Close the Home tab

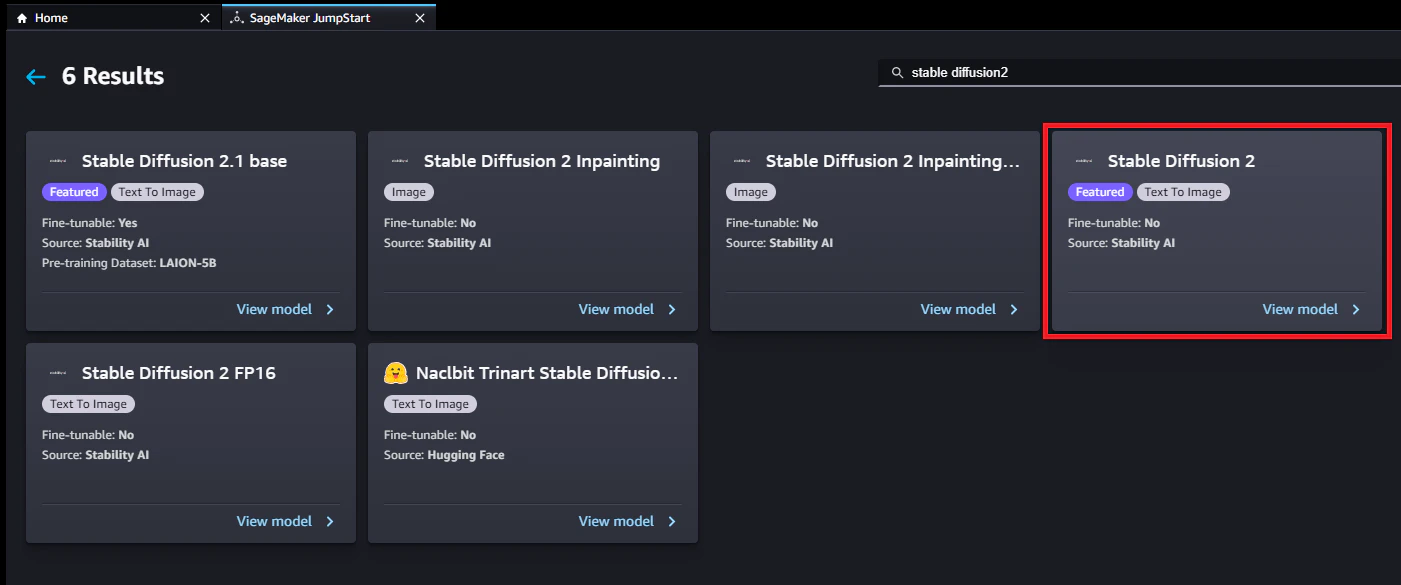[x=205, y=18]
